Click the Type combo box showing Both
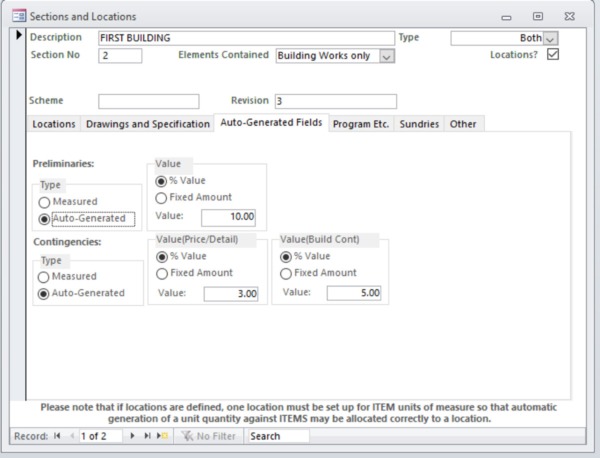 point(497,38)
